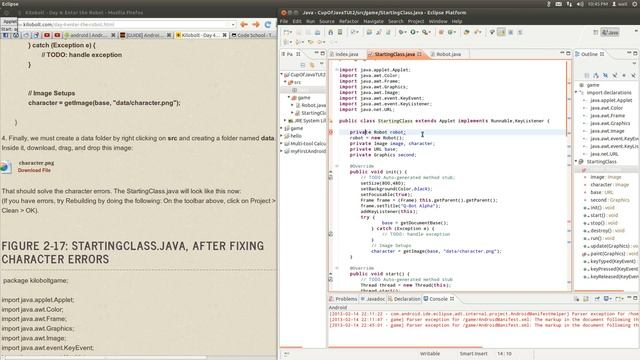The width and height of the screenshot is (640, 360).
Task: Open the Refactor menu
Action: point(349,21)
